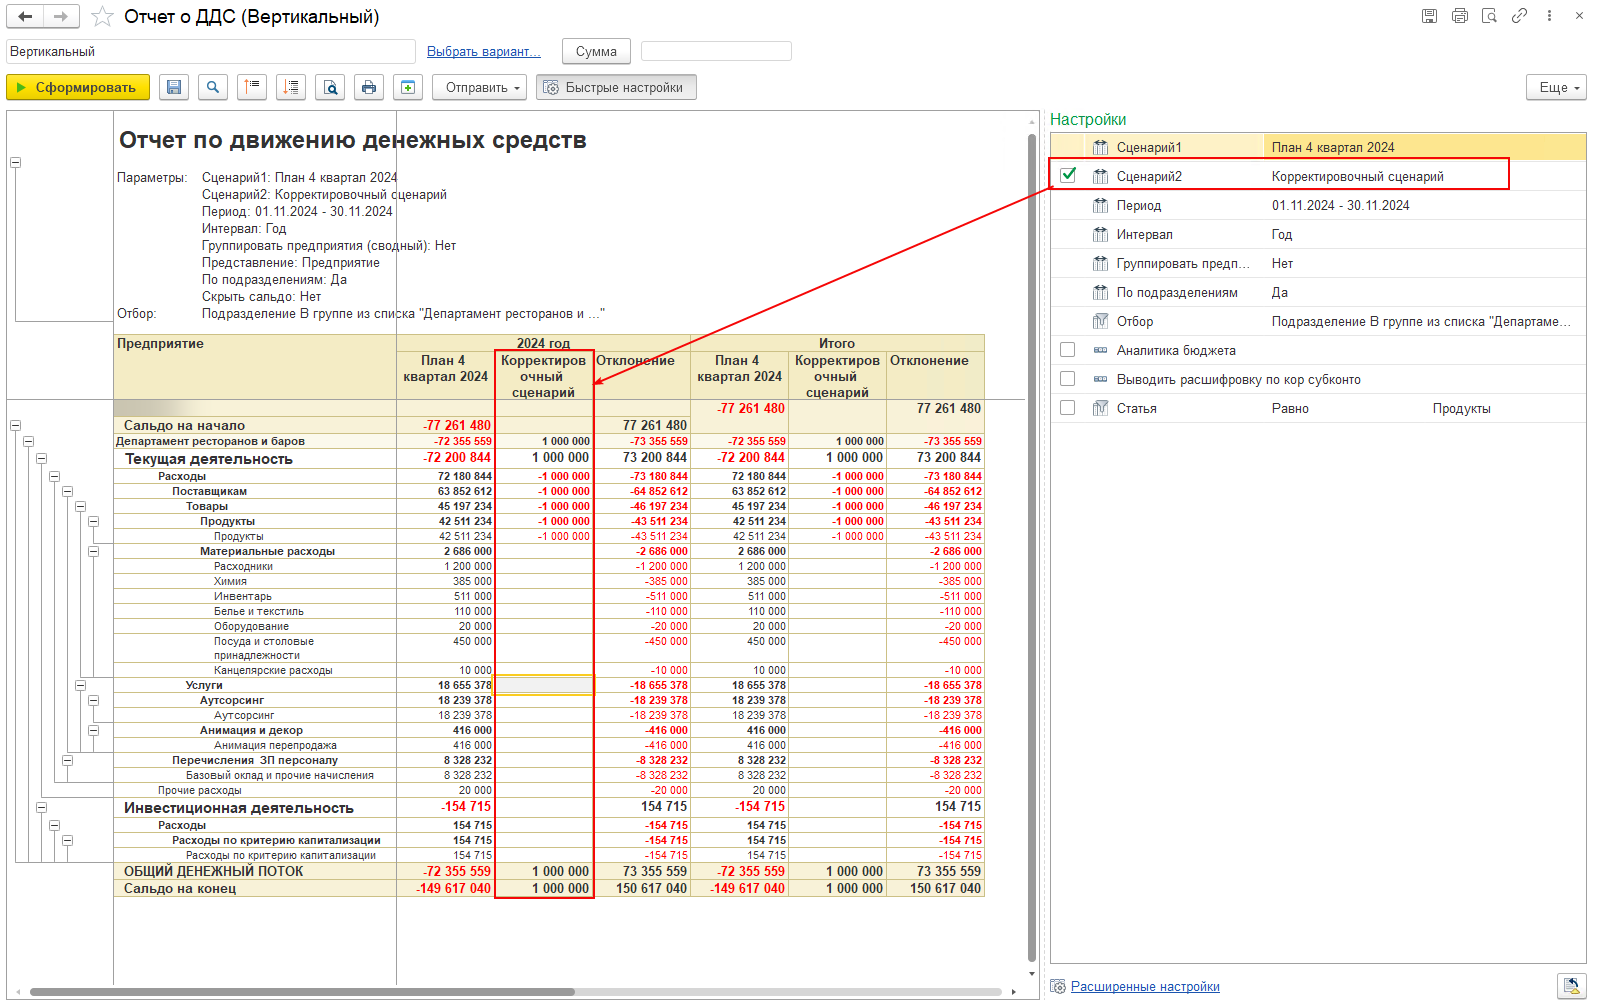
Task: Click gear icon beside Расширенные настройки
Action: (x=1058, y=987)
